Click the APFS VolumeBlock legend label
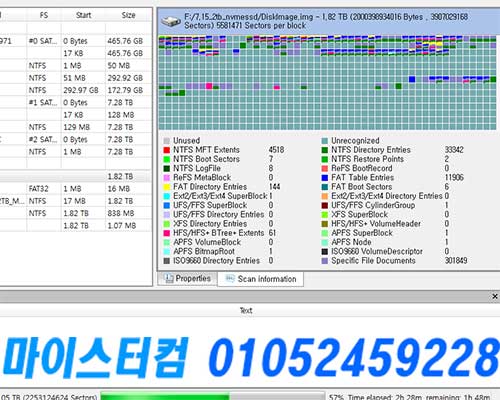 click(207, 242)
